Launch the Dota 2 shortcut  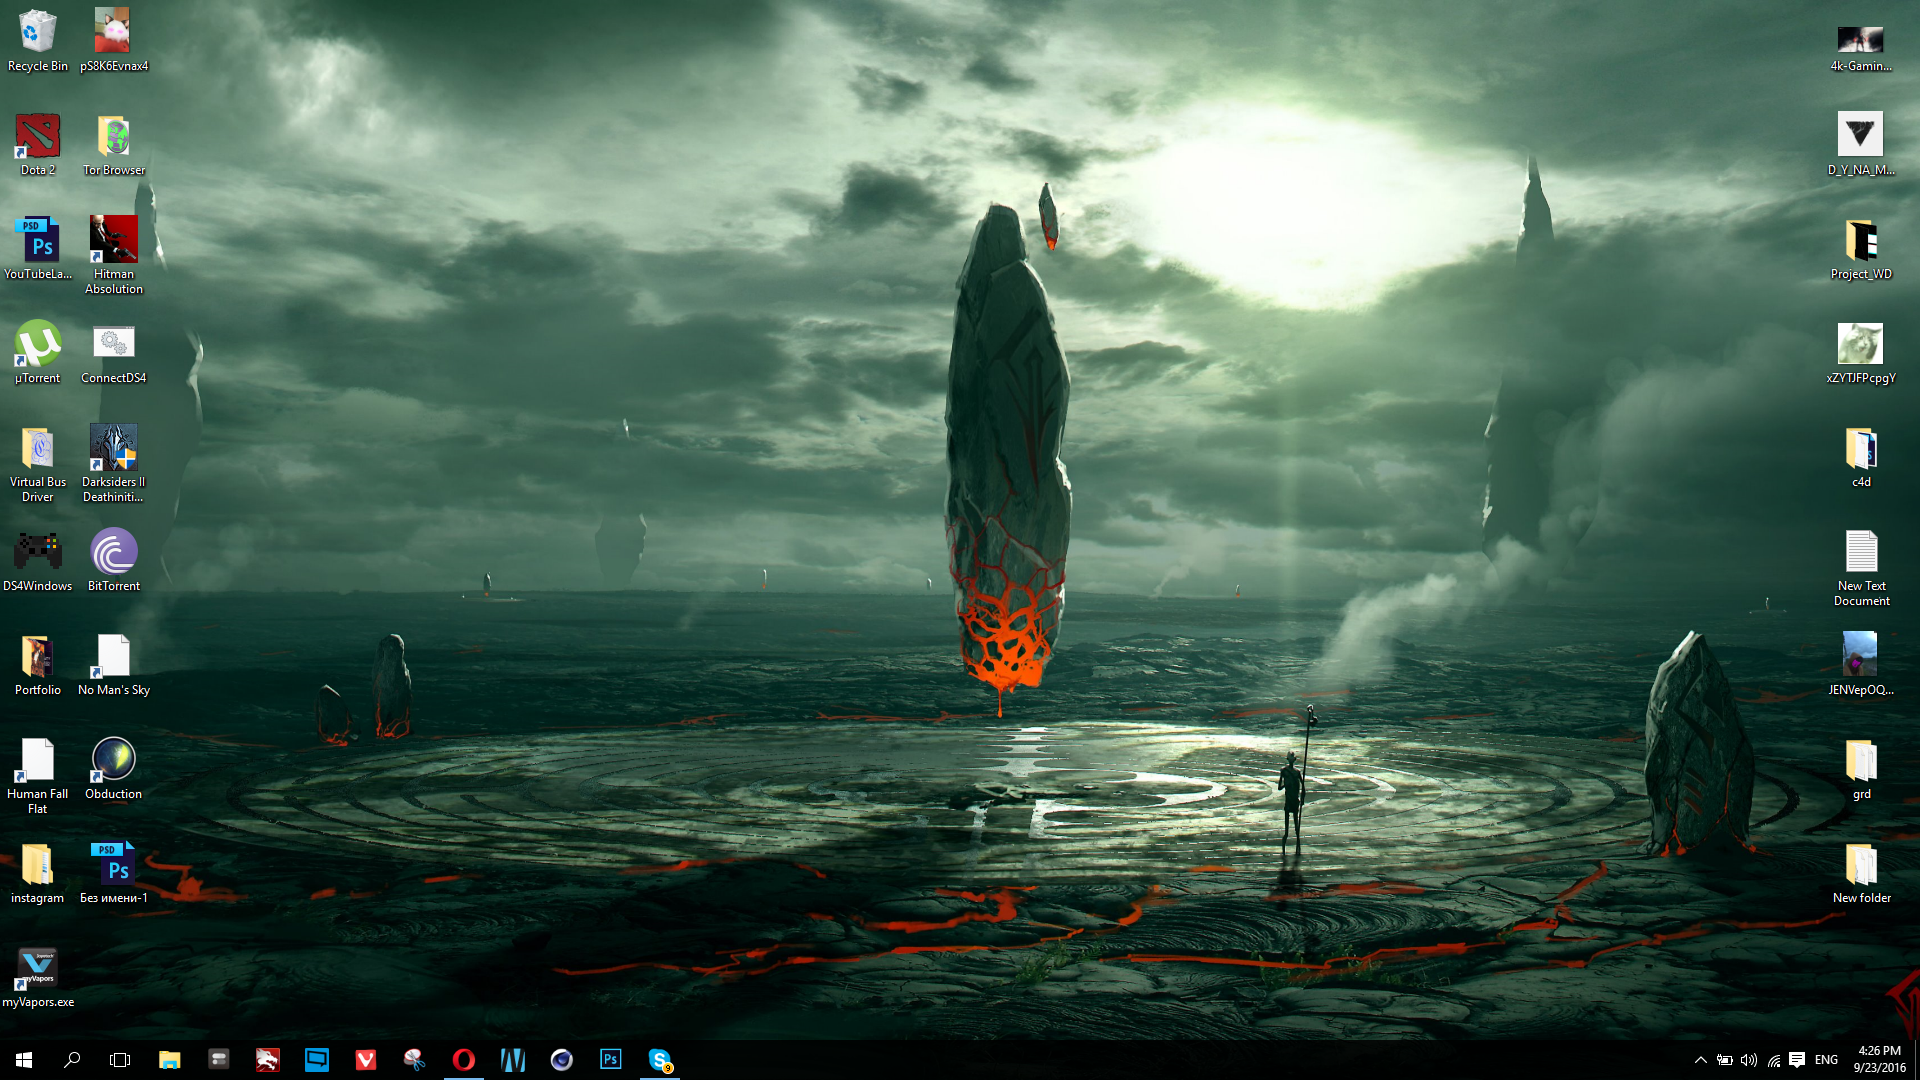click(x=38, y=145)
